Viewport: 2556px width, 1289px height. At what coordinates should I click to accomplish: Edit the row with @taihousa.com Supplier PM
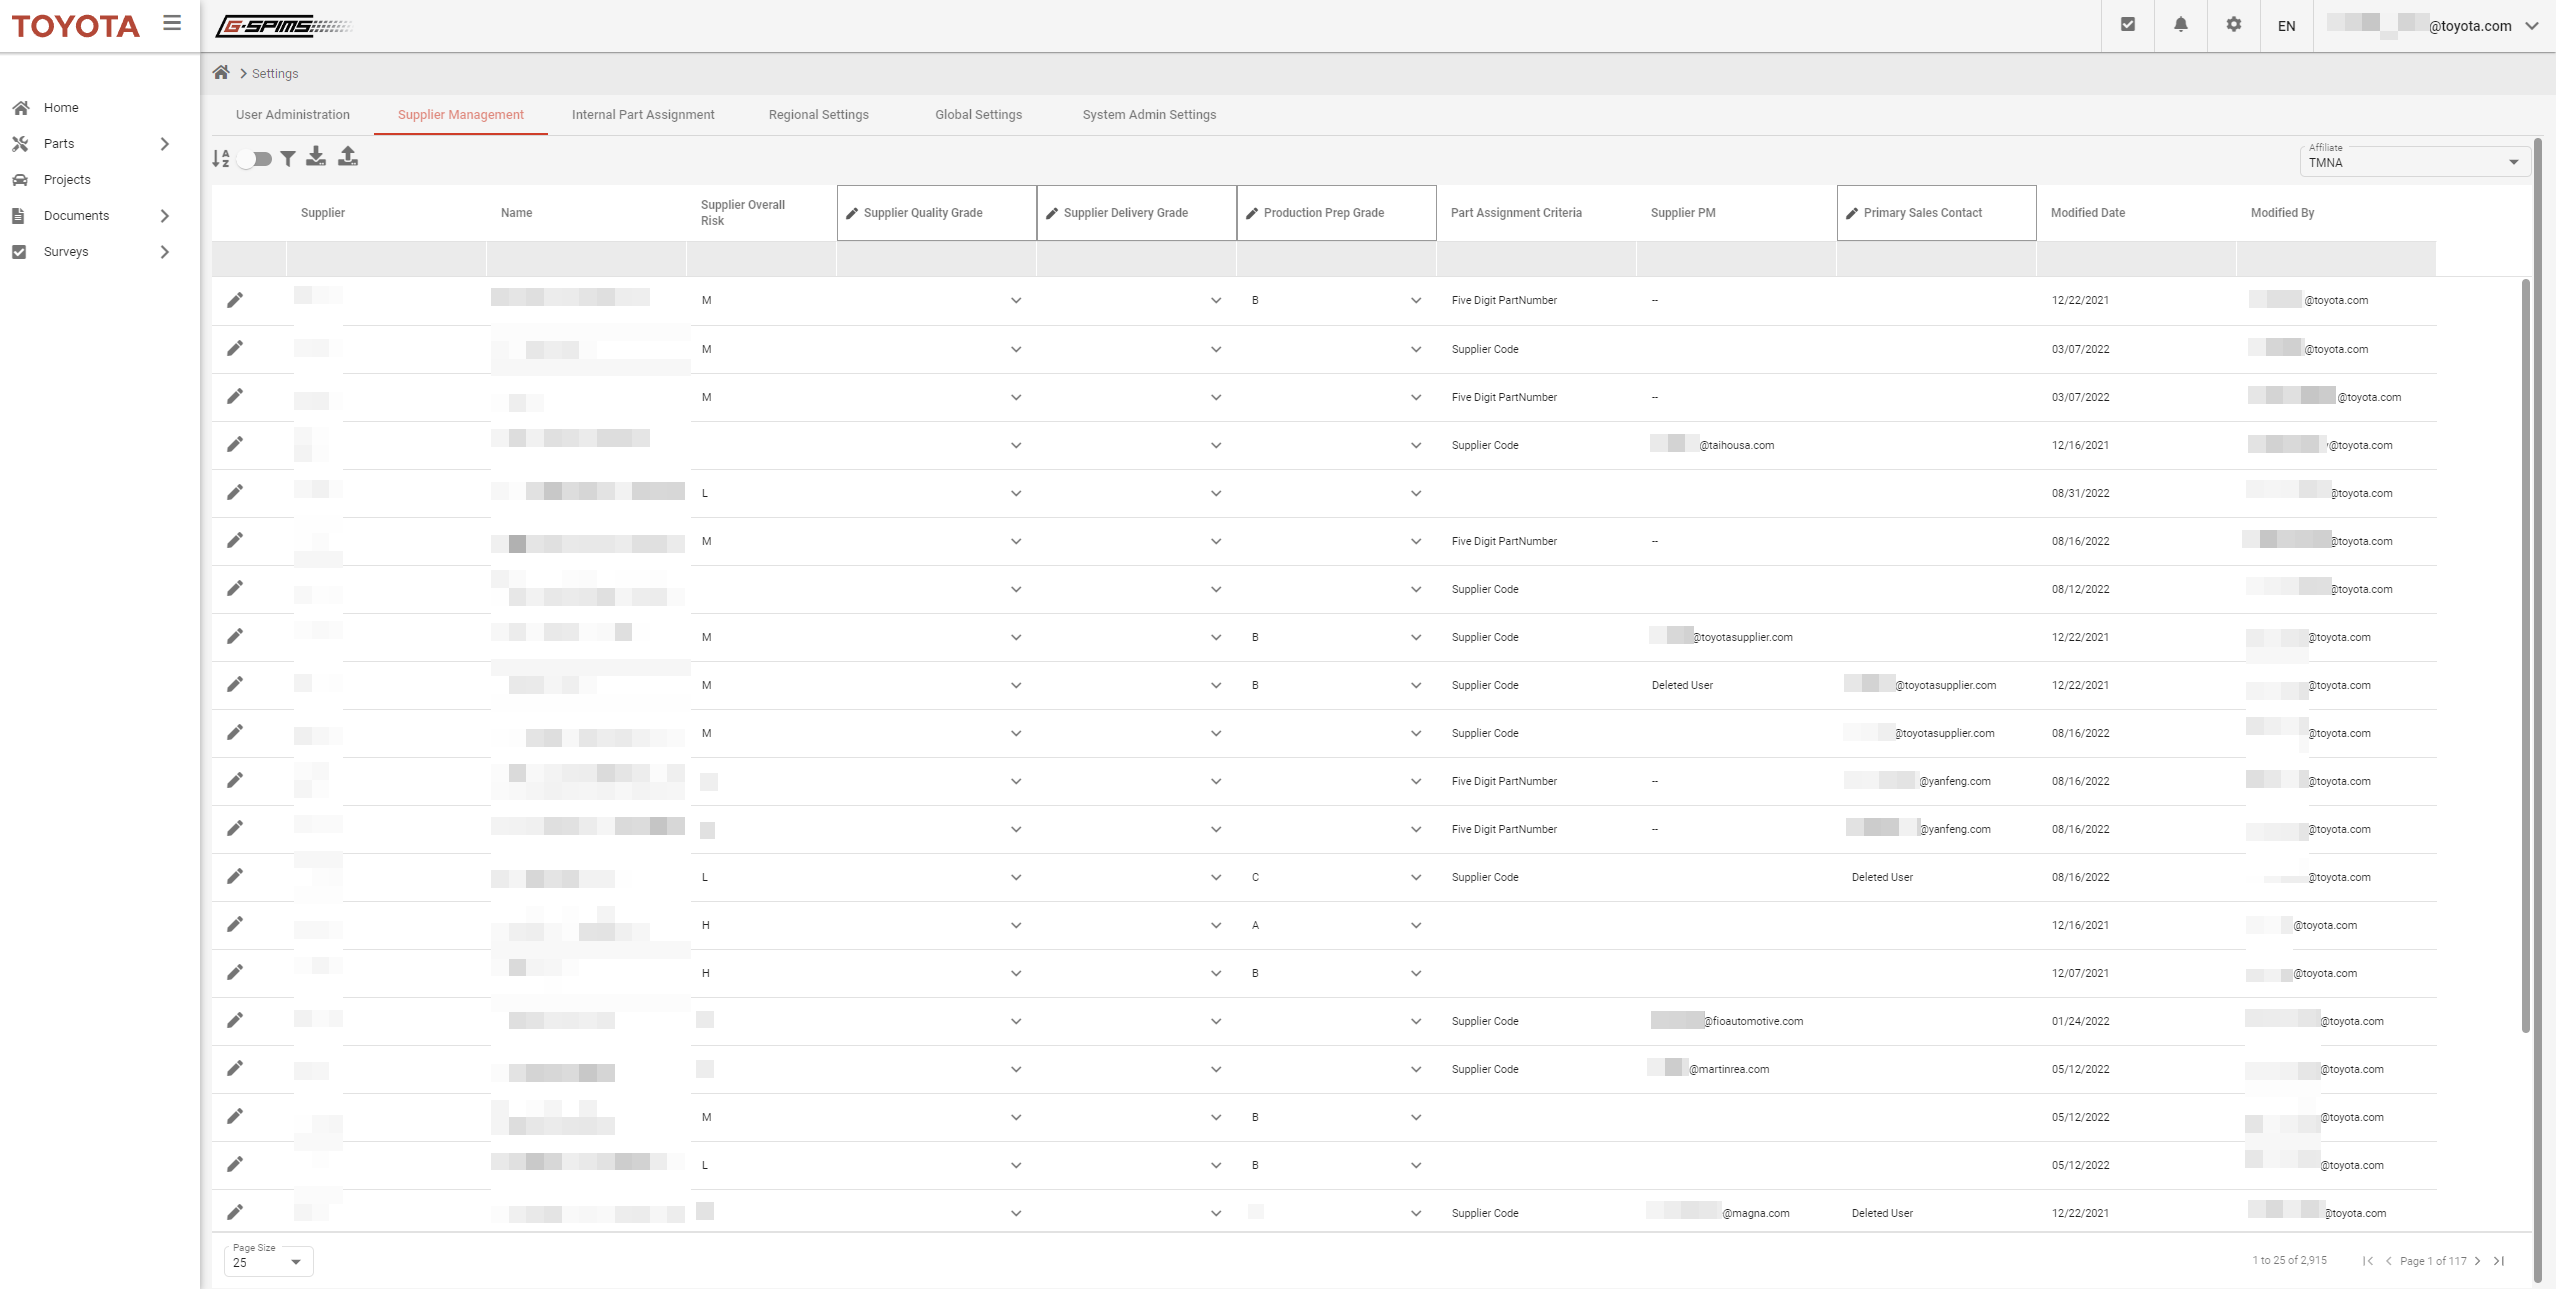pyautogui.click(x=235, y=444)
